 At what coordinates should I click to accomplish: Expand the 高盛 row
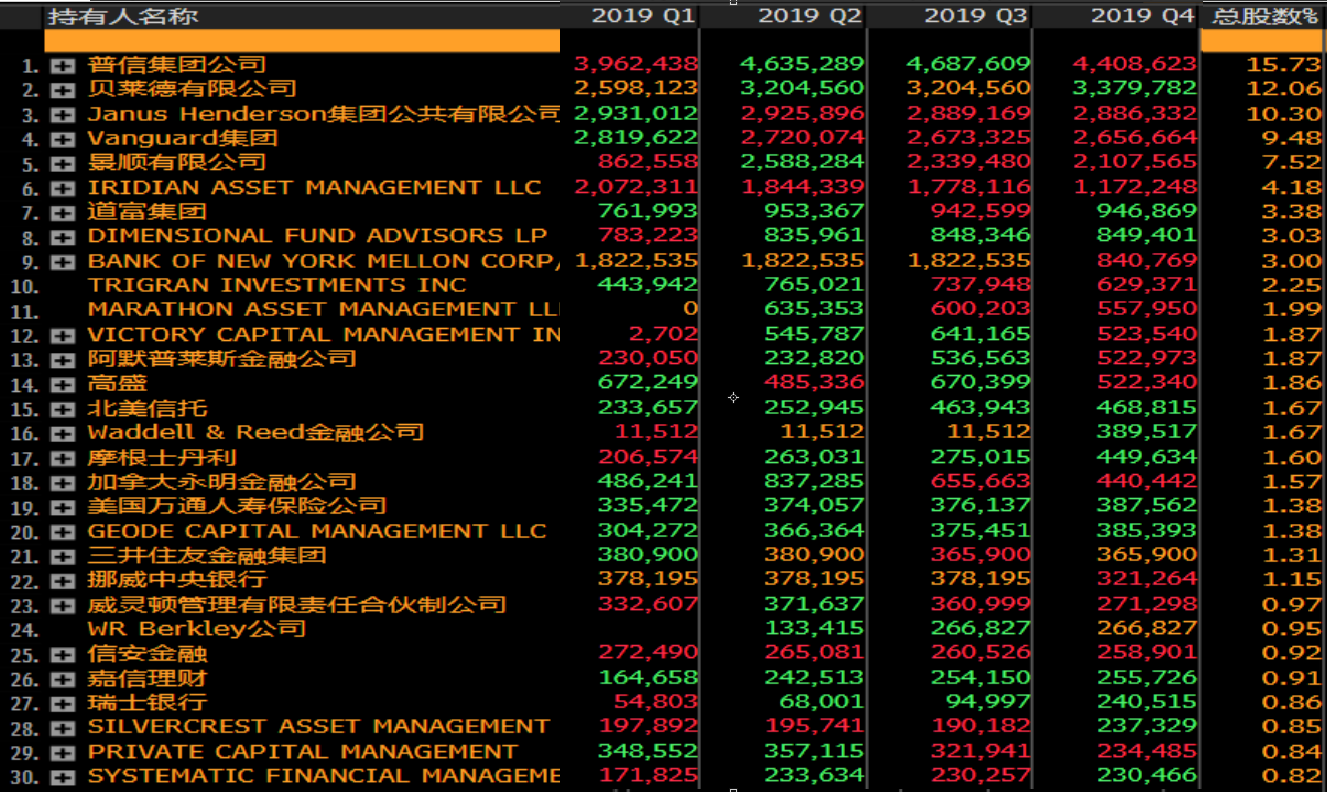[x=63, y=384]
